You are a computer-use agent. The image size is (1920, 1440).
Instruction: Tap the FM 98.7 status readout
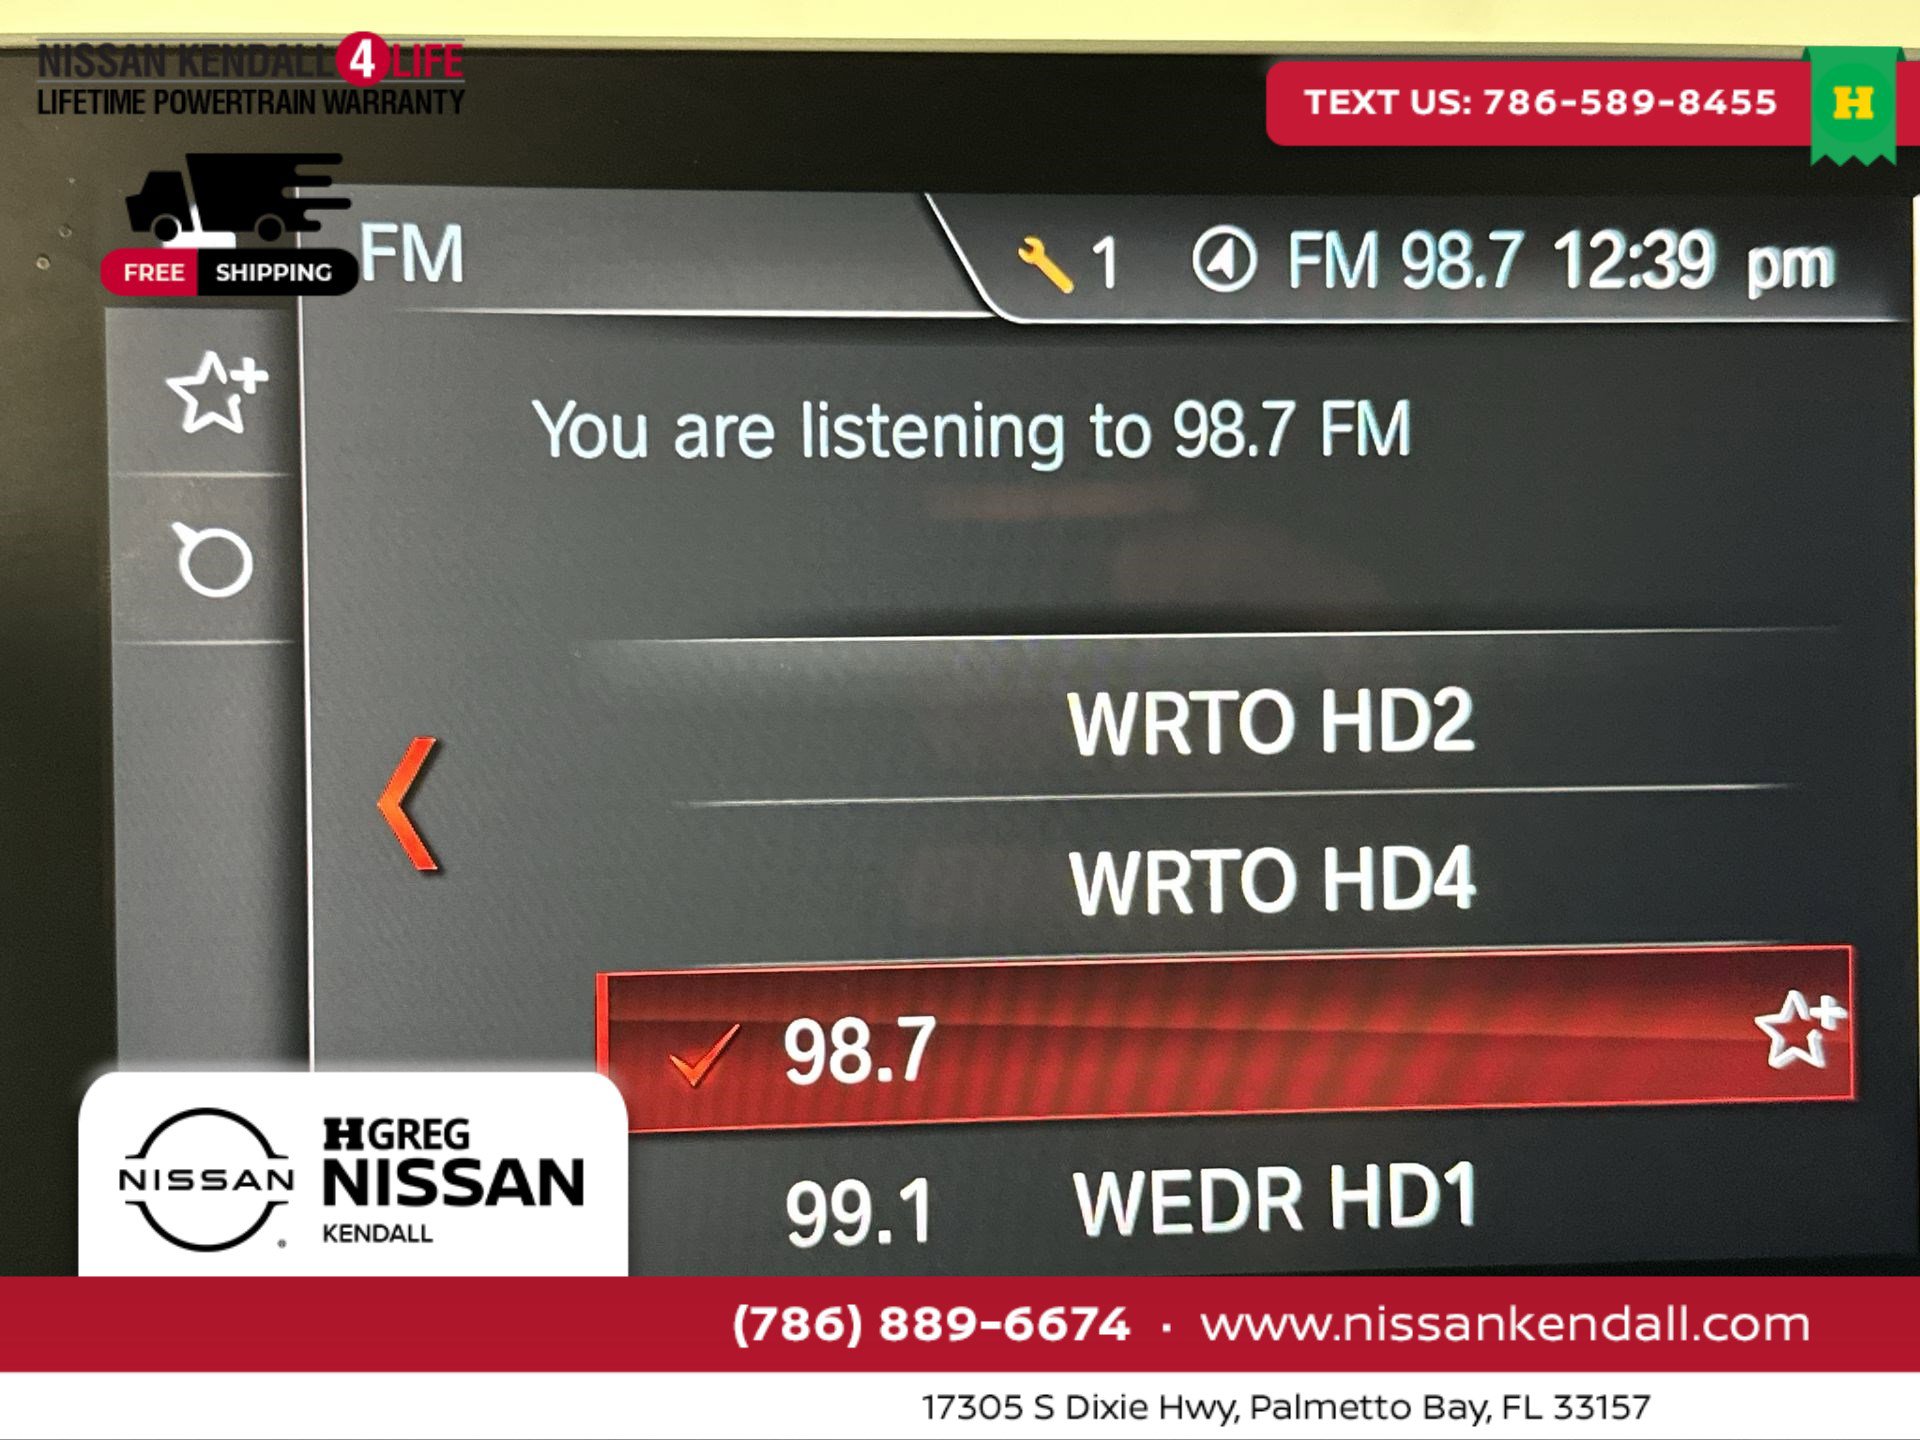(x=1404, y=262)
